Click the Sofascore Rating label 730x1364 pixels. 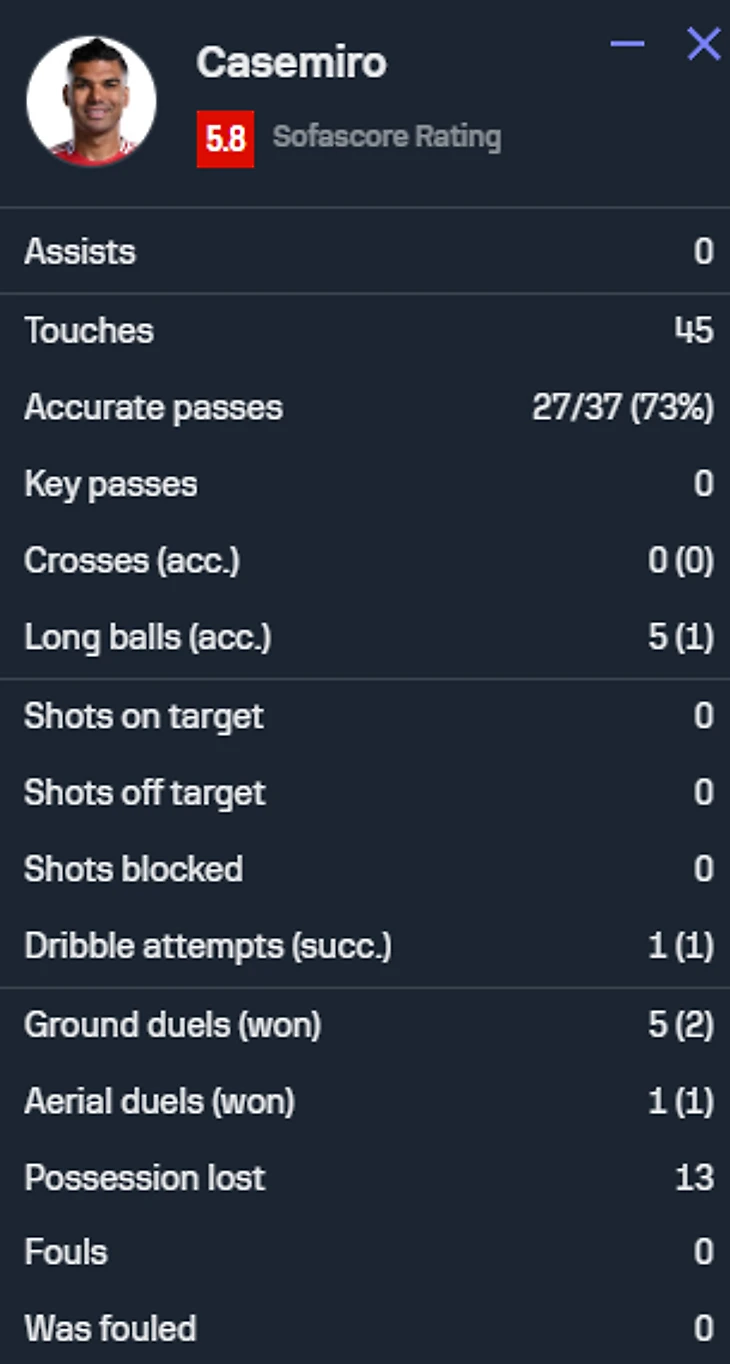click(x=387, y=137)
